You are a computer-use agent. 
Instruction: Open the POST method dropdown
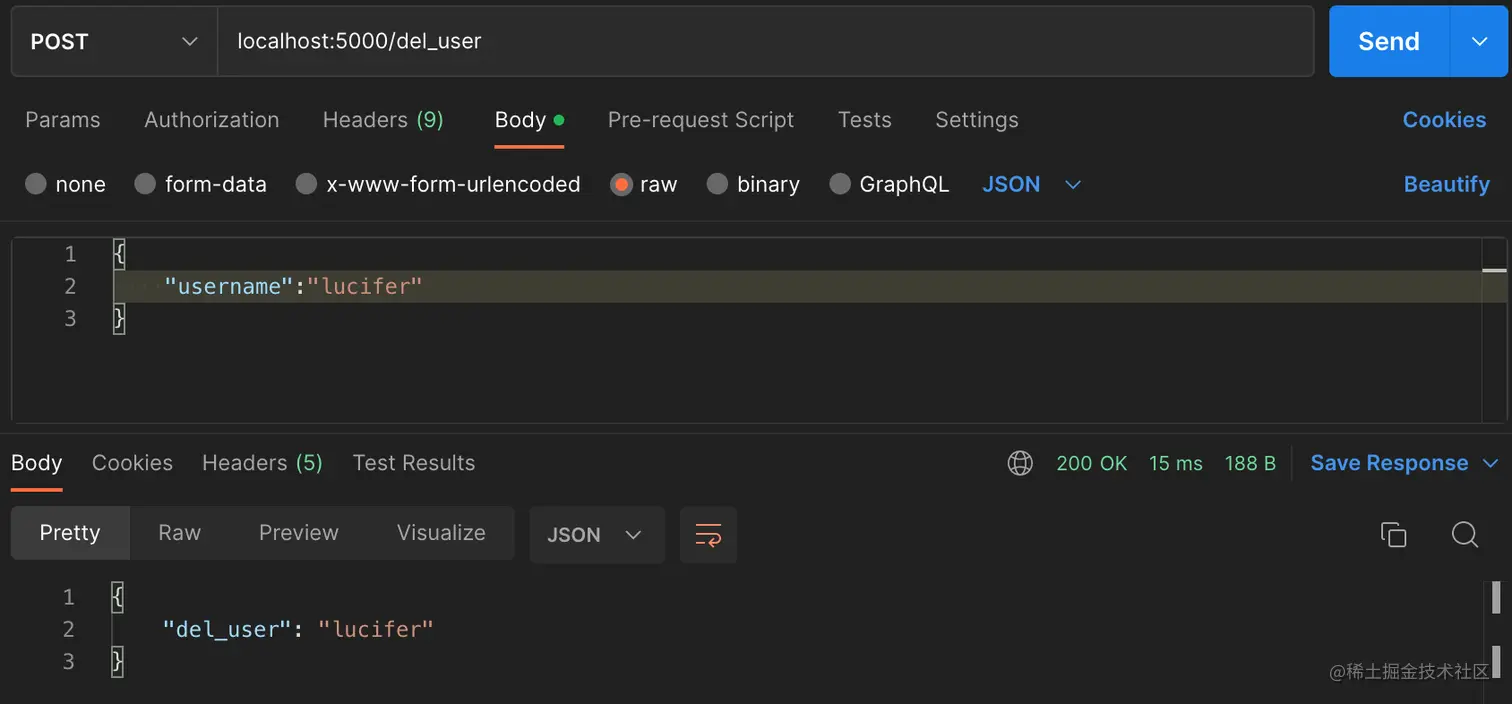[114, 41]
